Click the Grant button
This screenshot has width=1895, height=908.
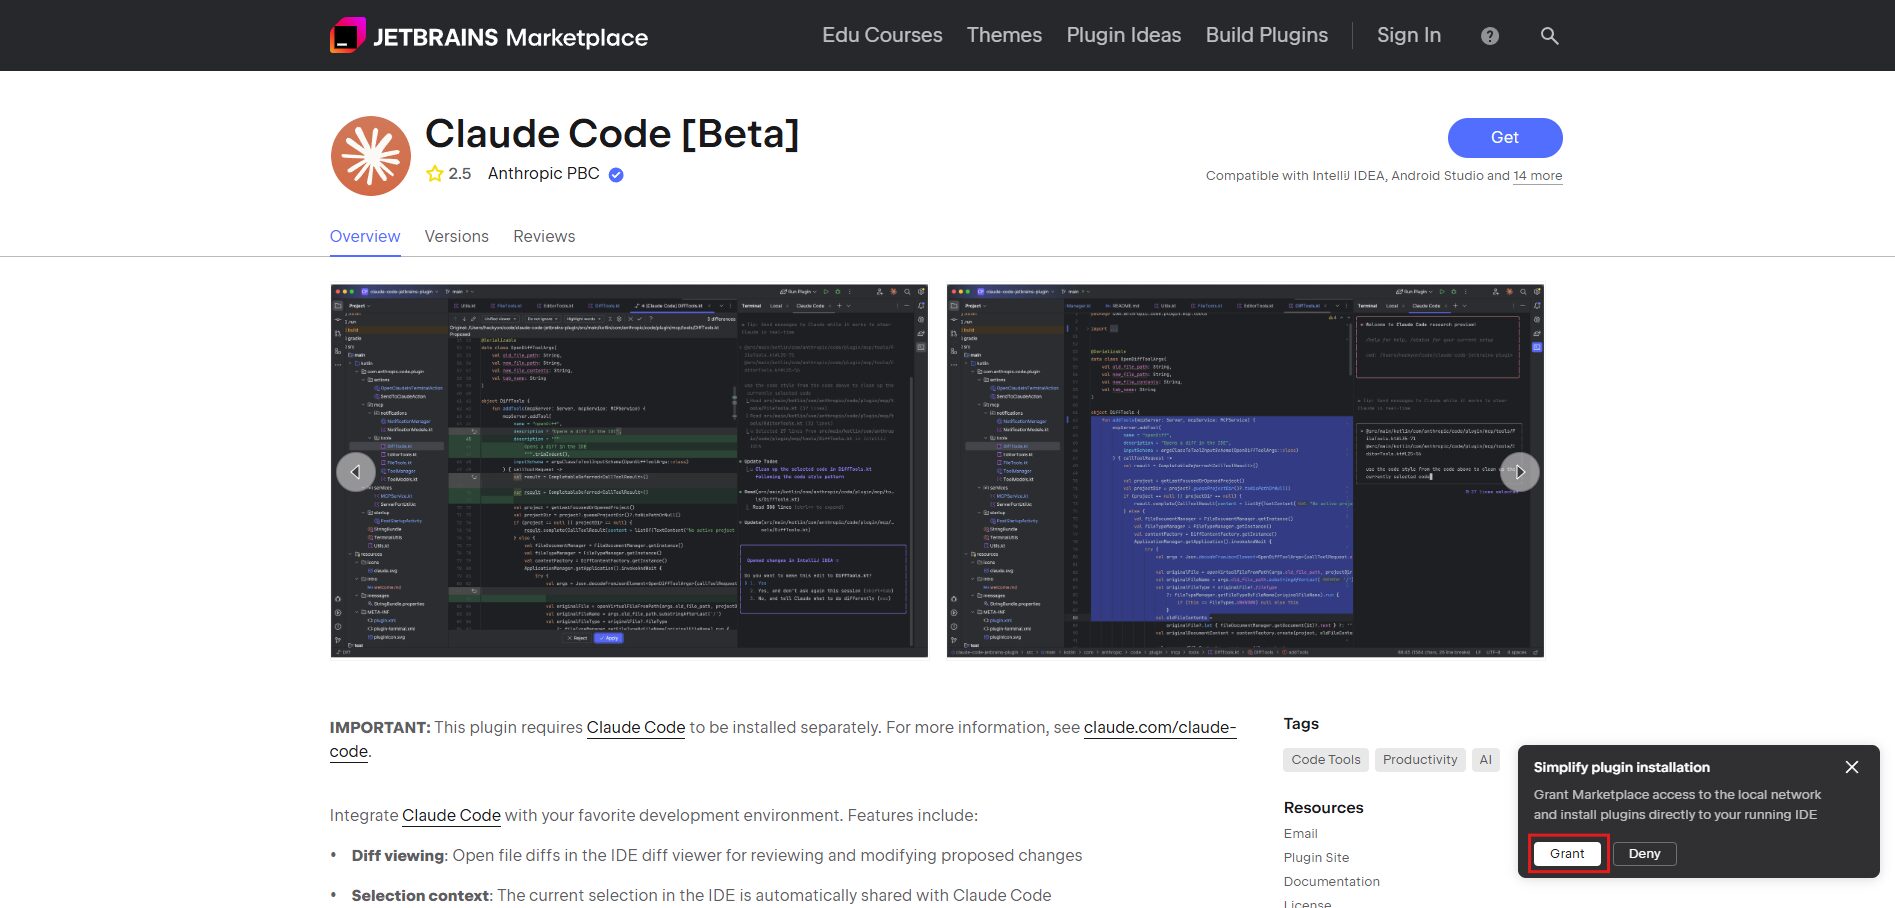[x=1566, y=854]
